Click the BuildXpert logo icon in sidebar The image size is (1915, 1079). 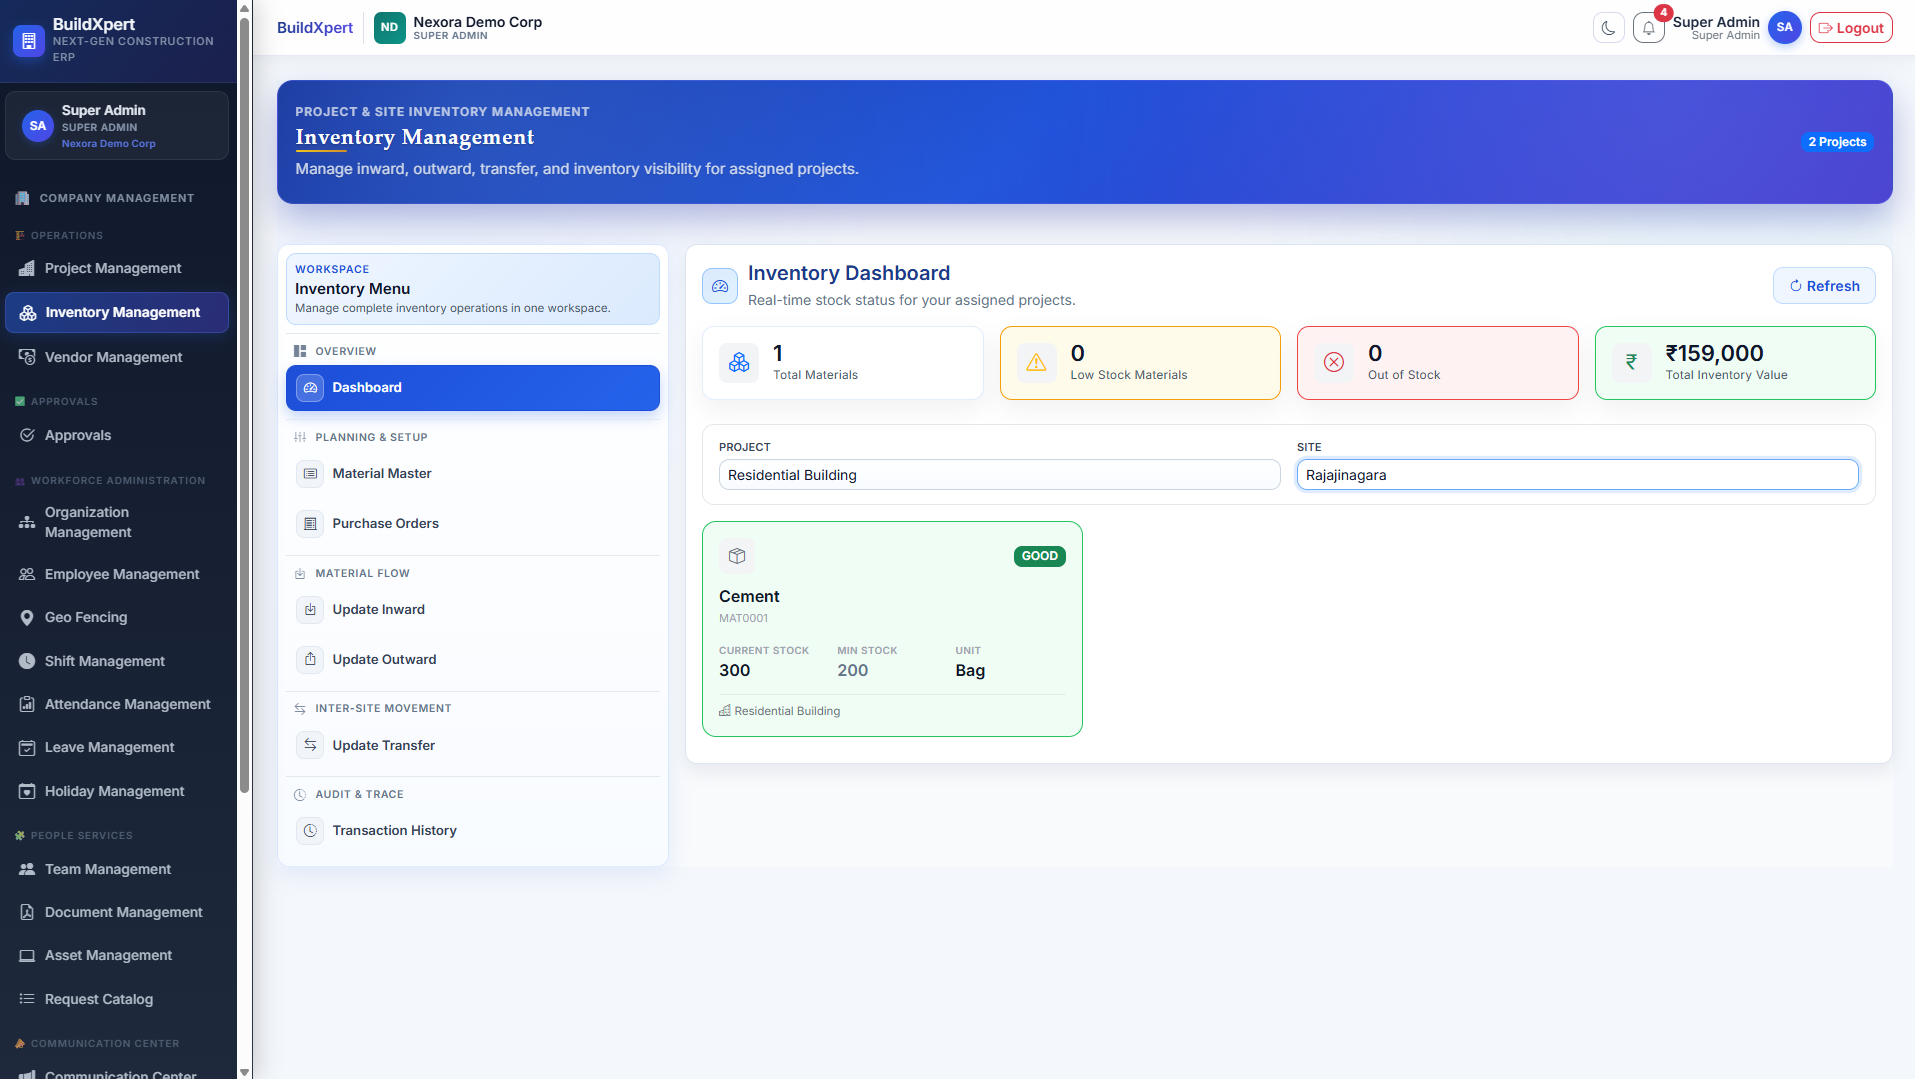28,41
